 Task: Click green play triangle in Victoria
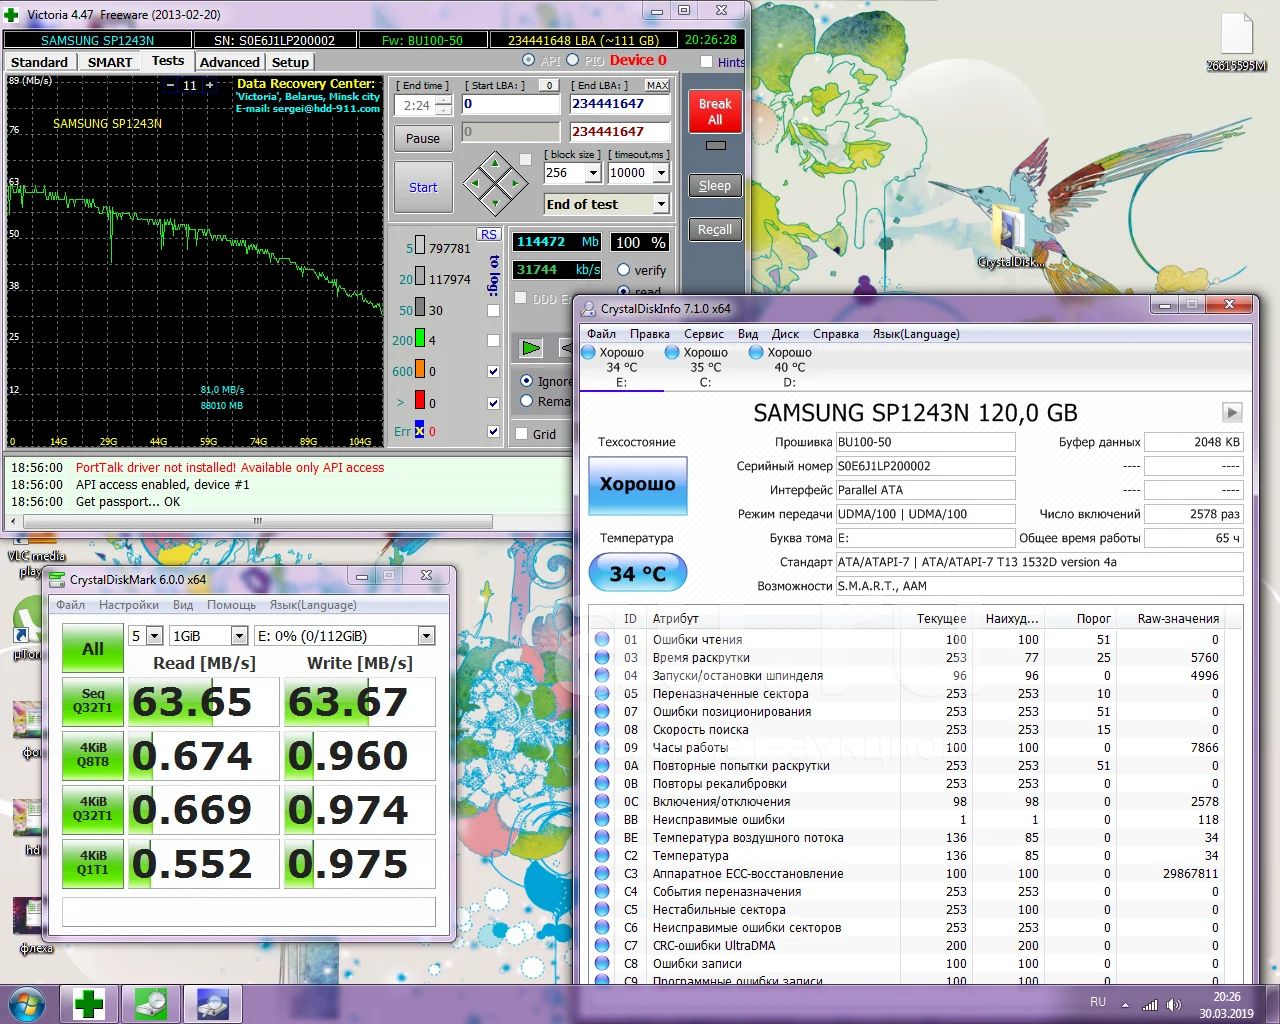coord(531,348)
